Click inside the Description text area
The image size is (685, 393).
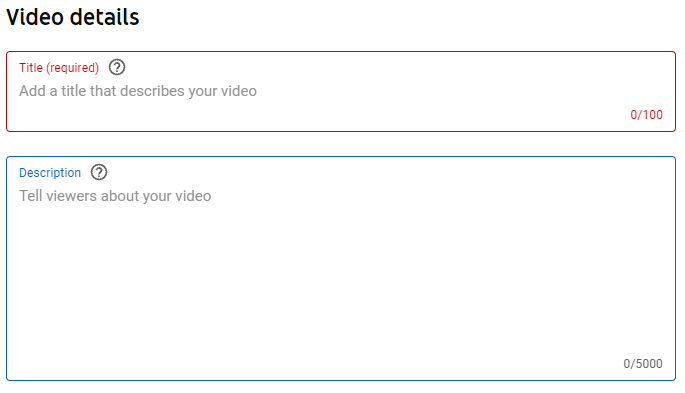coord(341,269)
